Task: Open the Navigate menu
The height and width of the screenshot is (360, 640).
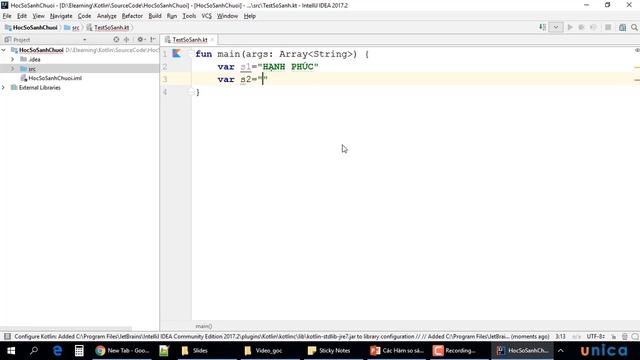Action: point(61,16)
